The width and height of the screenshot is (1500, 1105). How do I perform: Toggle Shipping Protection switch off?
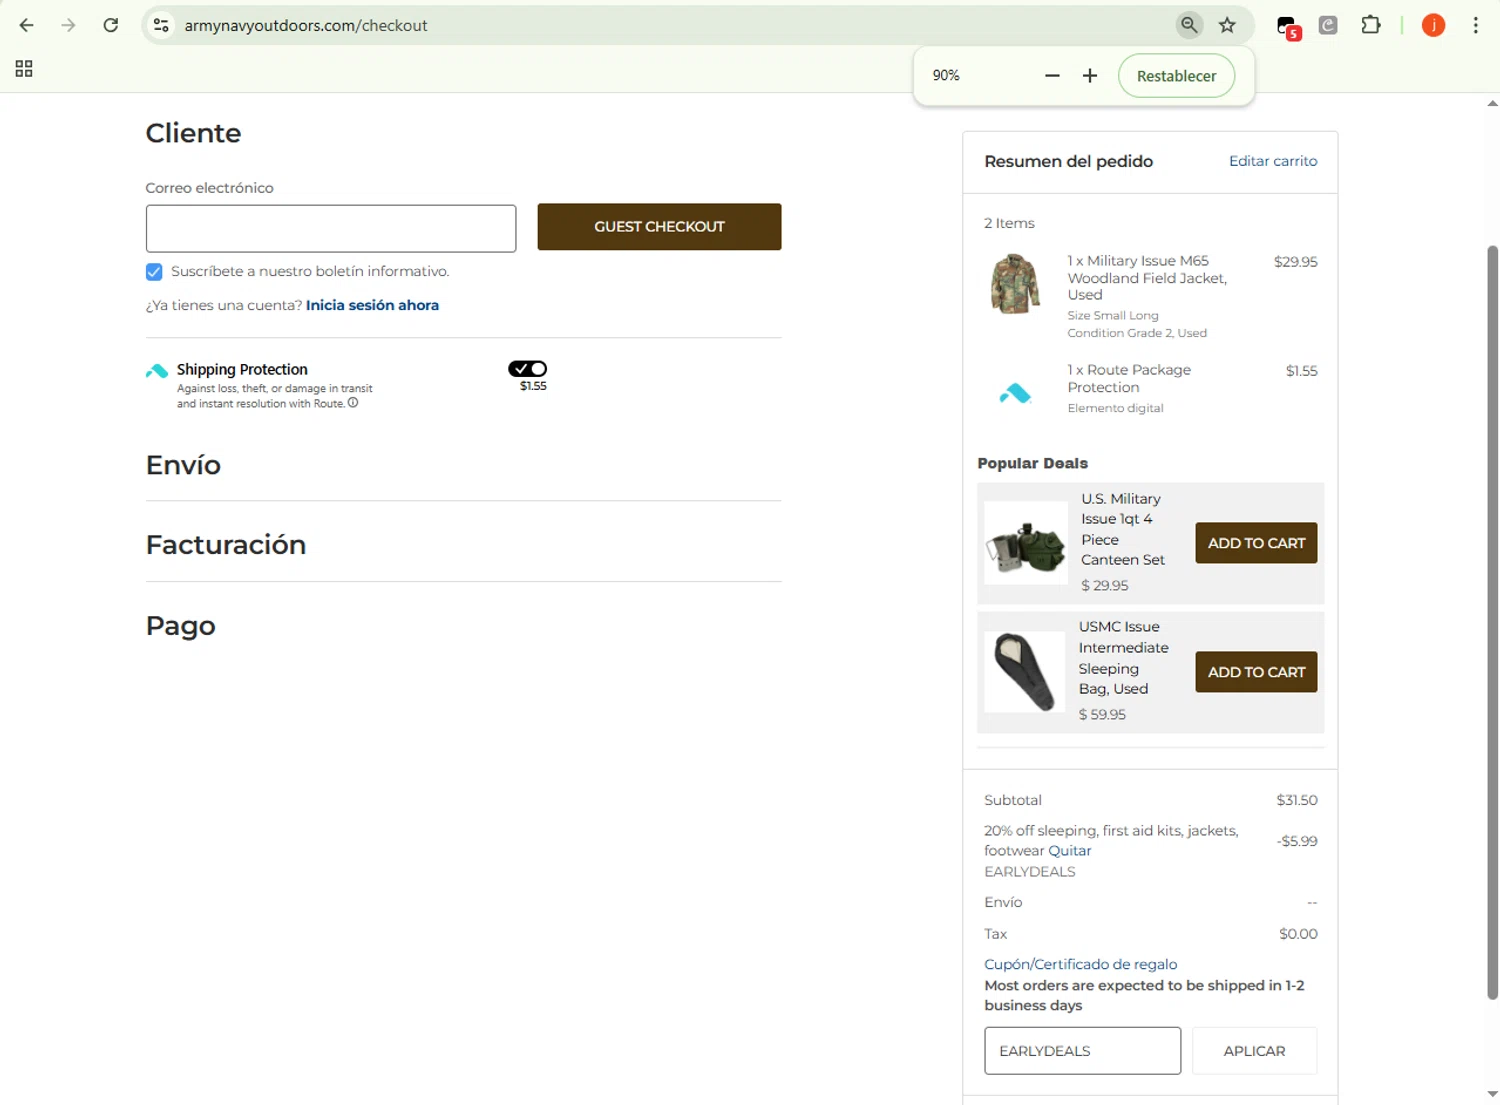tap(527, 369)
